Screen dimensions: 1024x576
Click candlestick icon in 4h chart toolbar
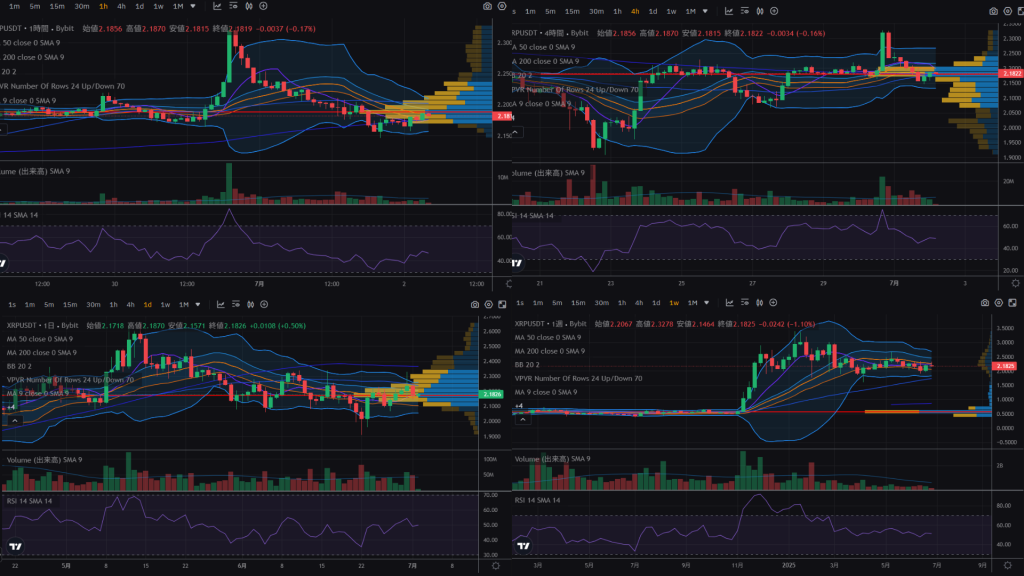pos(760,11)
